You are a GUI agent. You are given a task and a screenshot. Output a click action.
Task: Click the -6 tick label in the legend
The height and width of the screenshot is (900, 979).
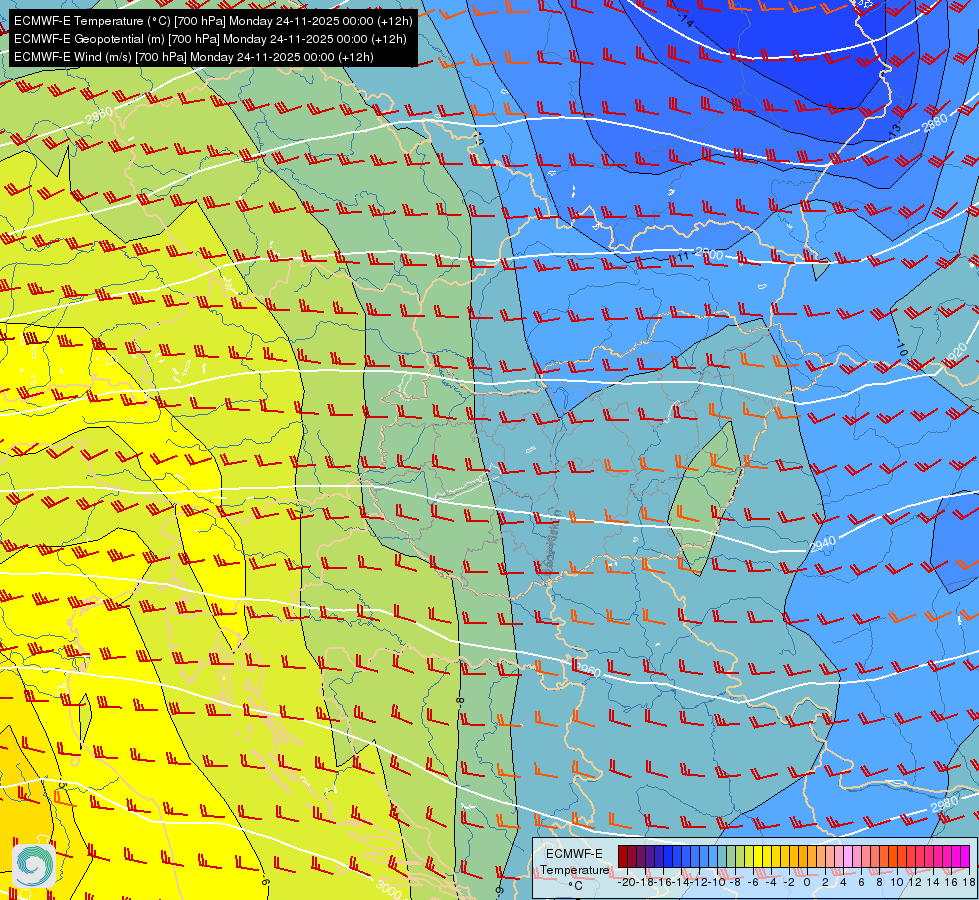(754, 883)
